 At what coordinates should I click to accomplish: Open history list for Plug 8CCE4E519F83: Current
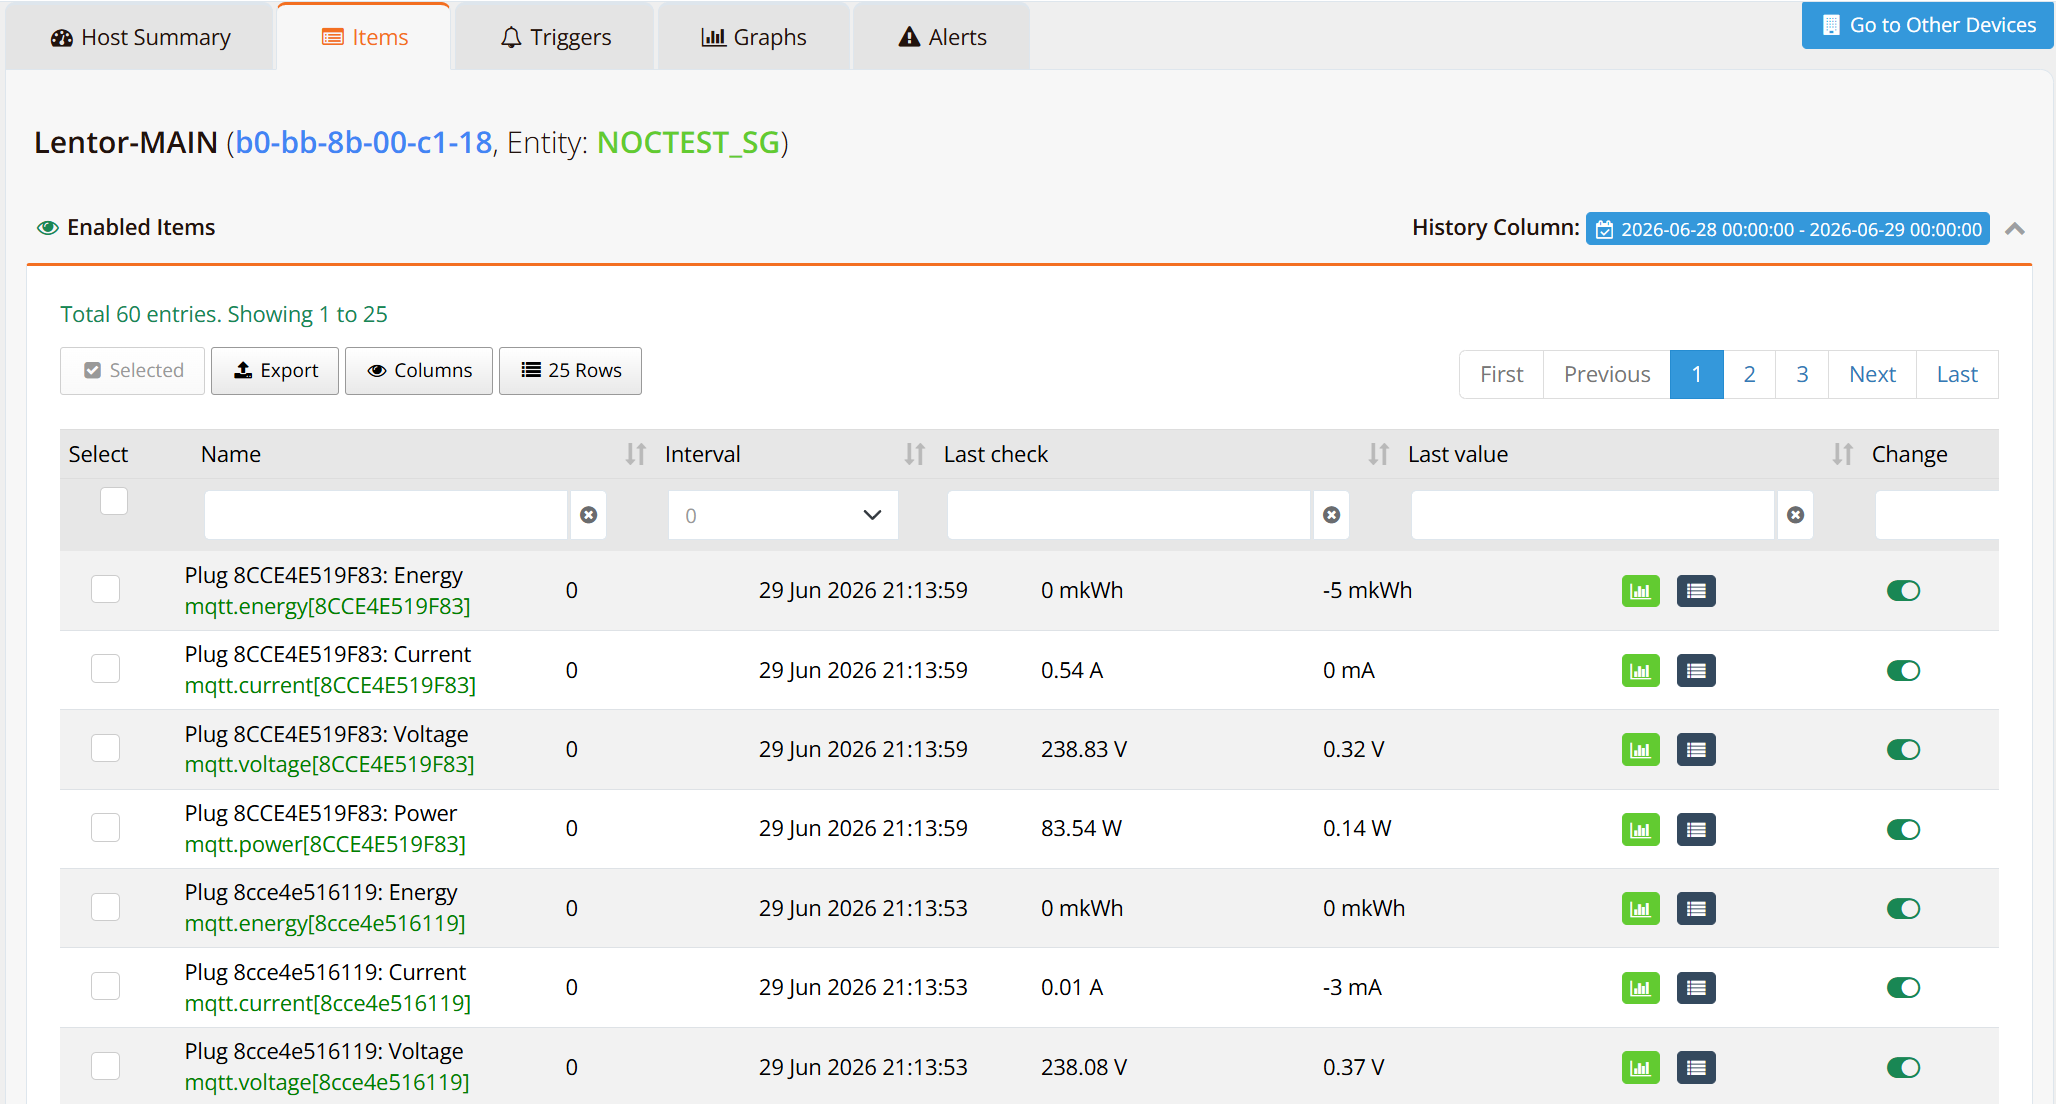[x=1696, y=670]
